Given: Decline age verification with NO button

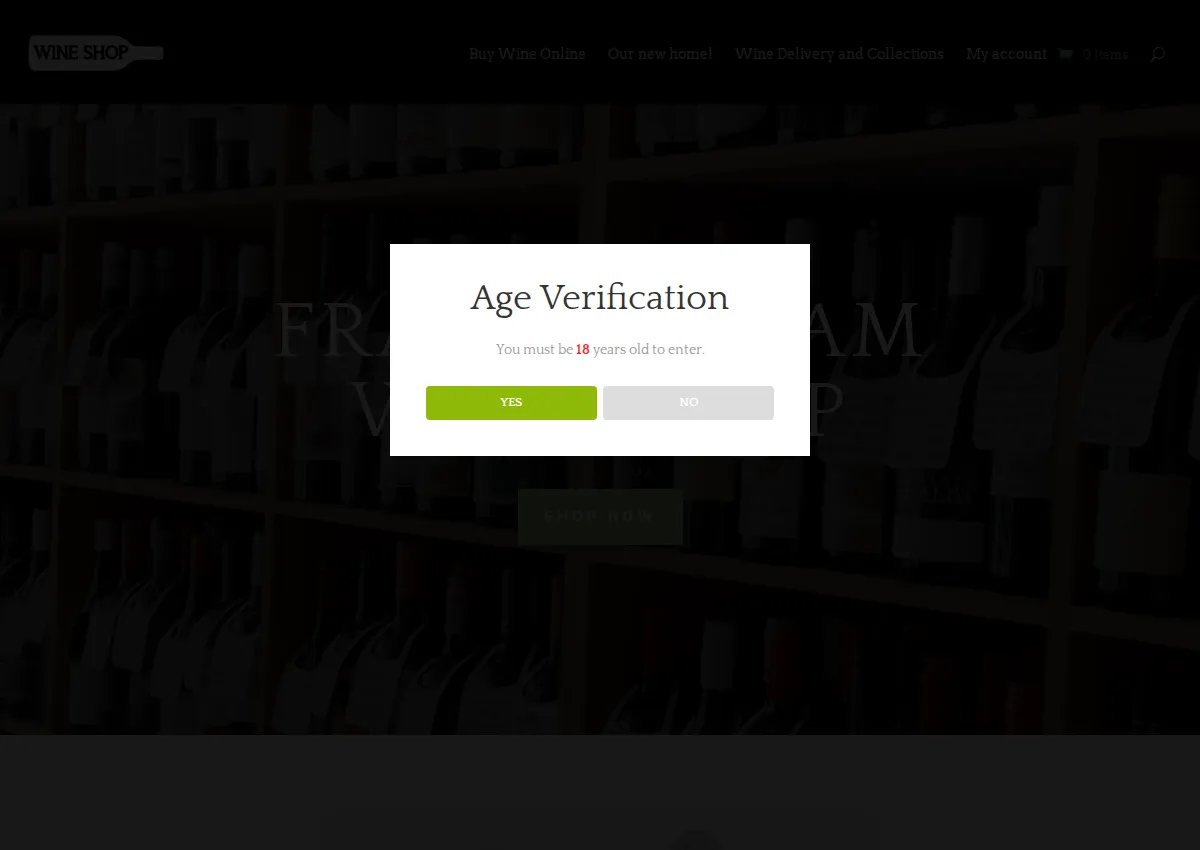Looking at the screenshot, I should [688, 403].
